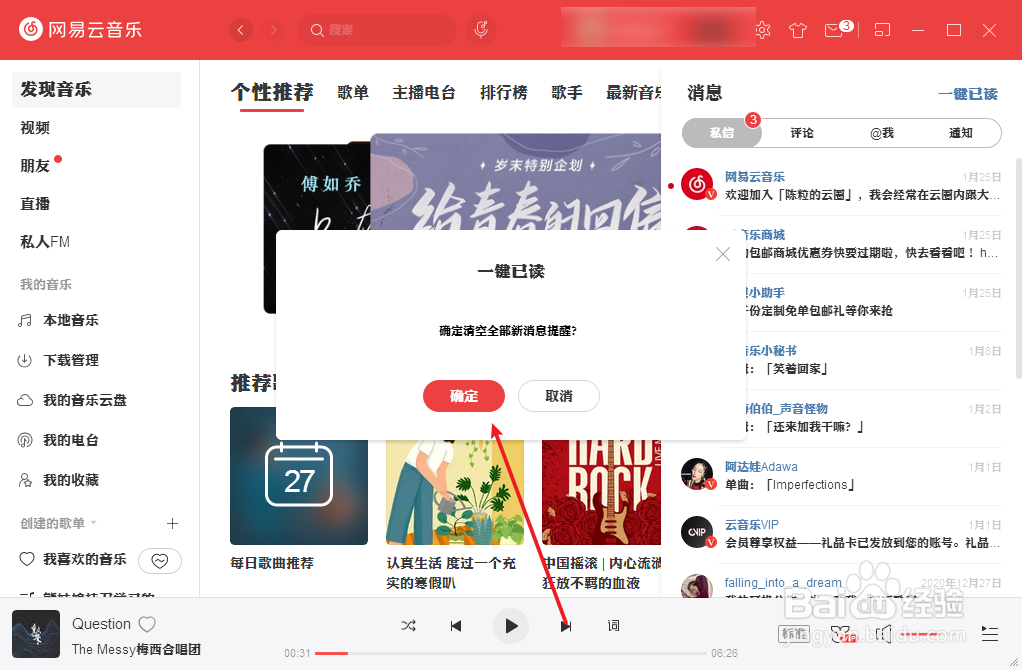Open the play queue list icon

coord(989,634)
